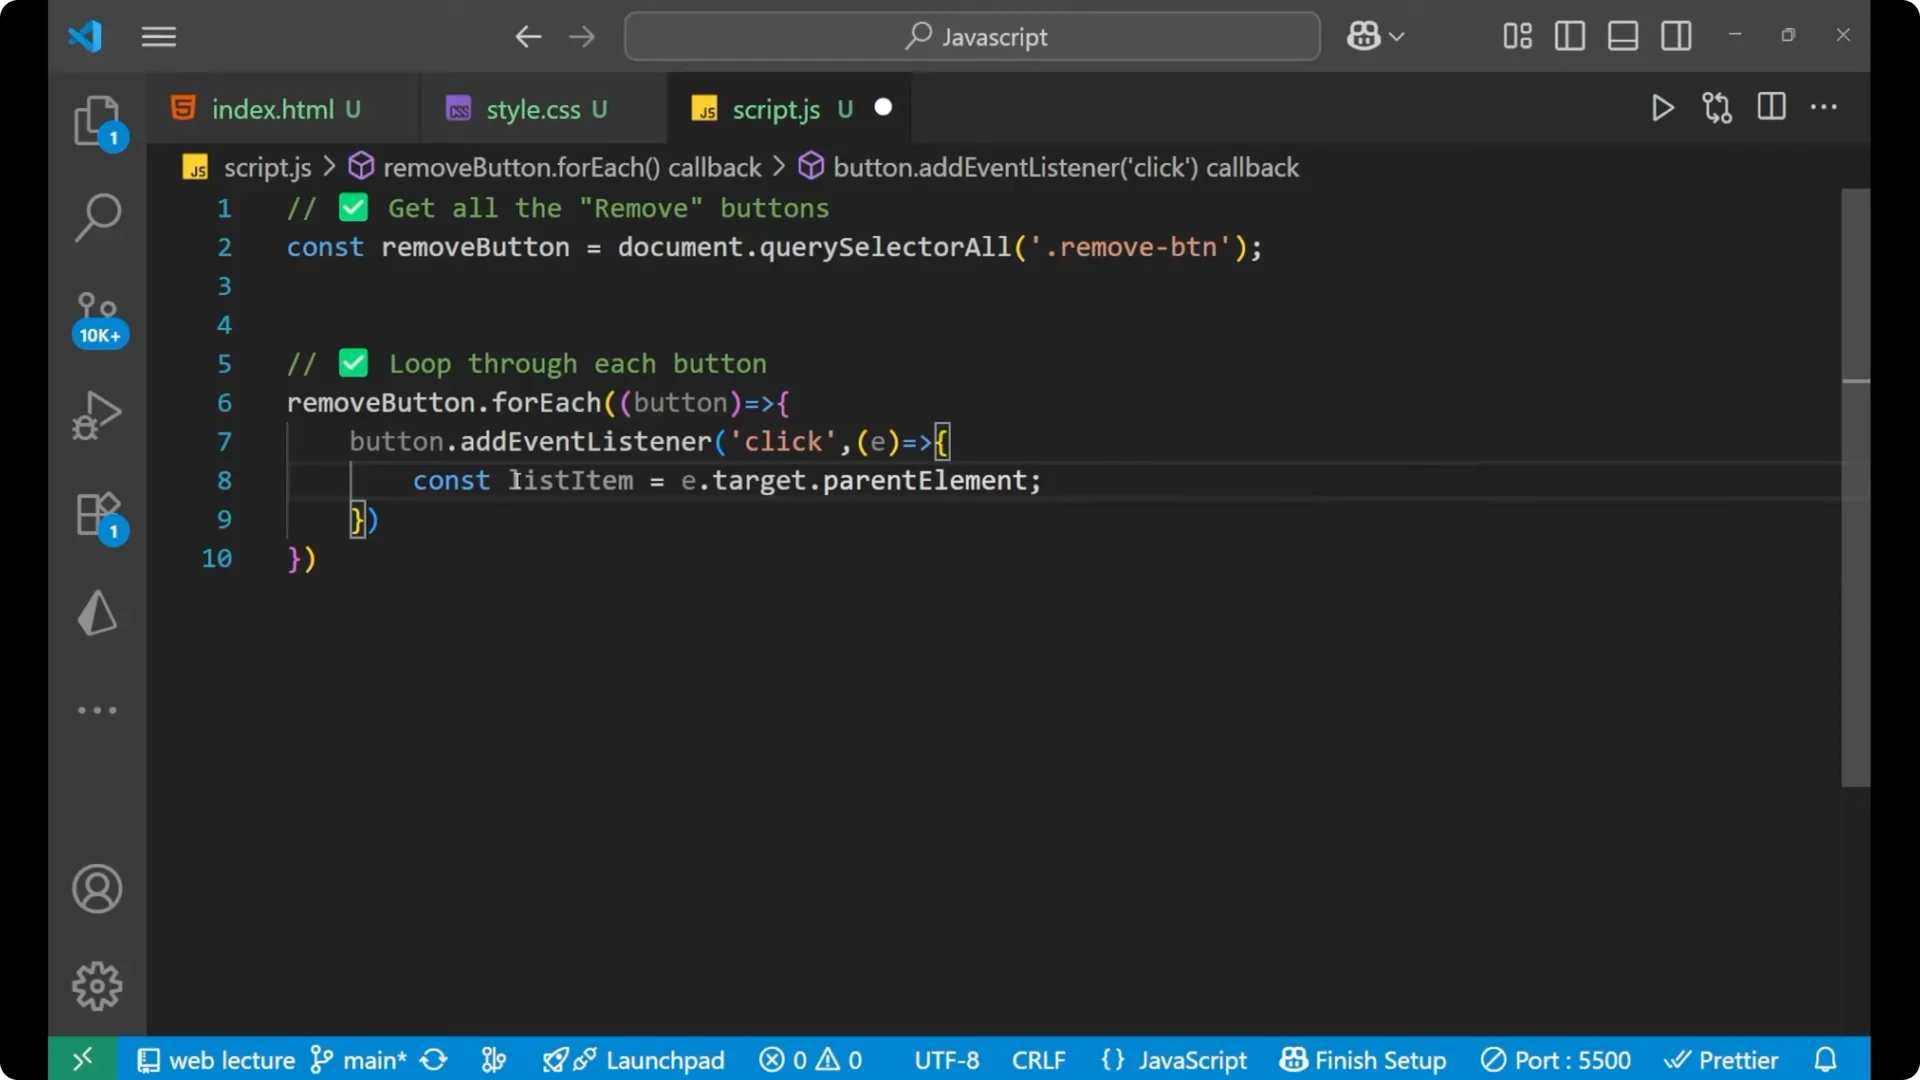Screen dimensions: 1920x1080
Task: Toggle the secondary side bar
Action: (x=1676, y=36)
